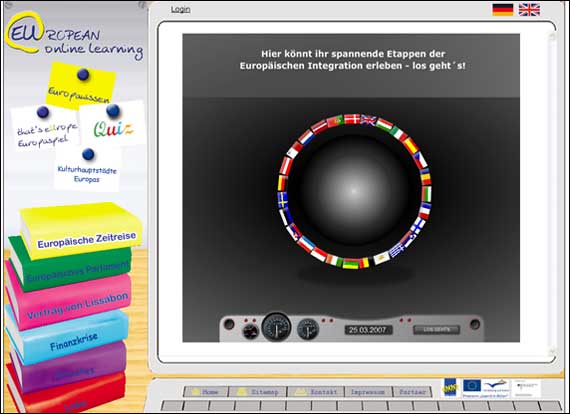This screenshot has height=414, width=570.
Task: Click the UK flag on the flag ring
Action: coord(368,120)
